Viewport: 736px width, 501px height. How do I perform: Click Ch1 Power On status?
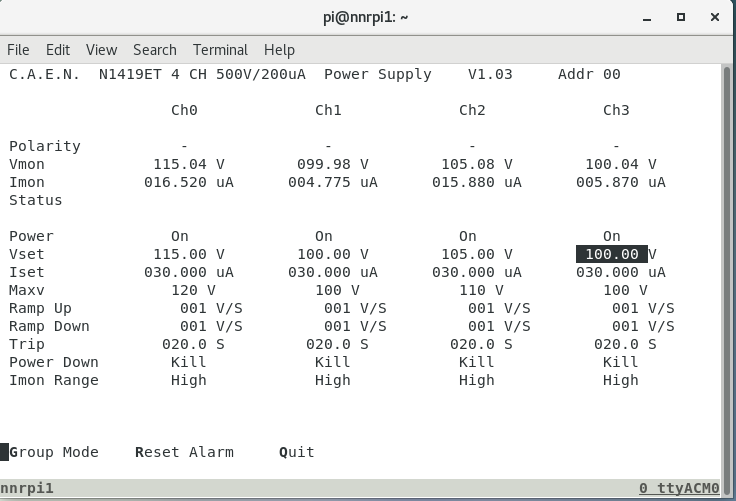[x=324, y=236]
